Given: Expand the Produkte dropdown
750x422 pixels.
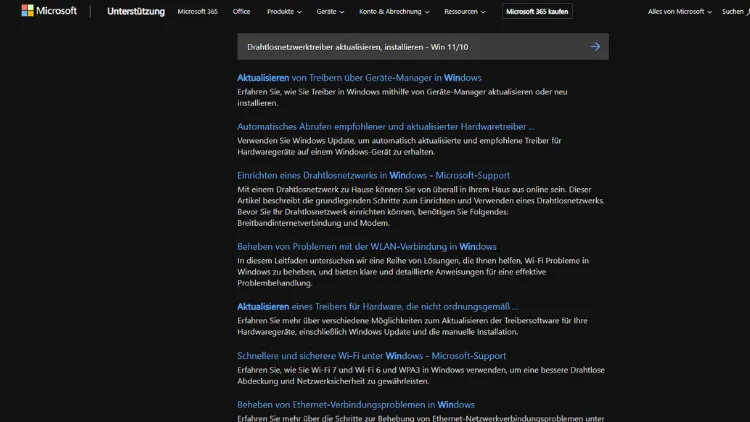Looking at the screenshot, I should [284, 11].
